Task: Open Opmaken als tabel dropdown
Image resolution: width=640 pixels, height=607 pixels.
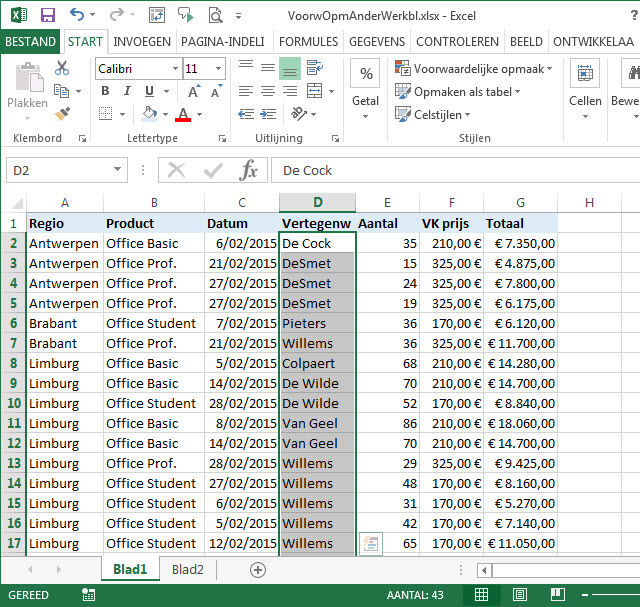Action: pyautogui.click(x=458, y=92)
